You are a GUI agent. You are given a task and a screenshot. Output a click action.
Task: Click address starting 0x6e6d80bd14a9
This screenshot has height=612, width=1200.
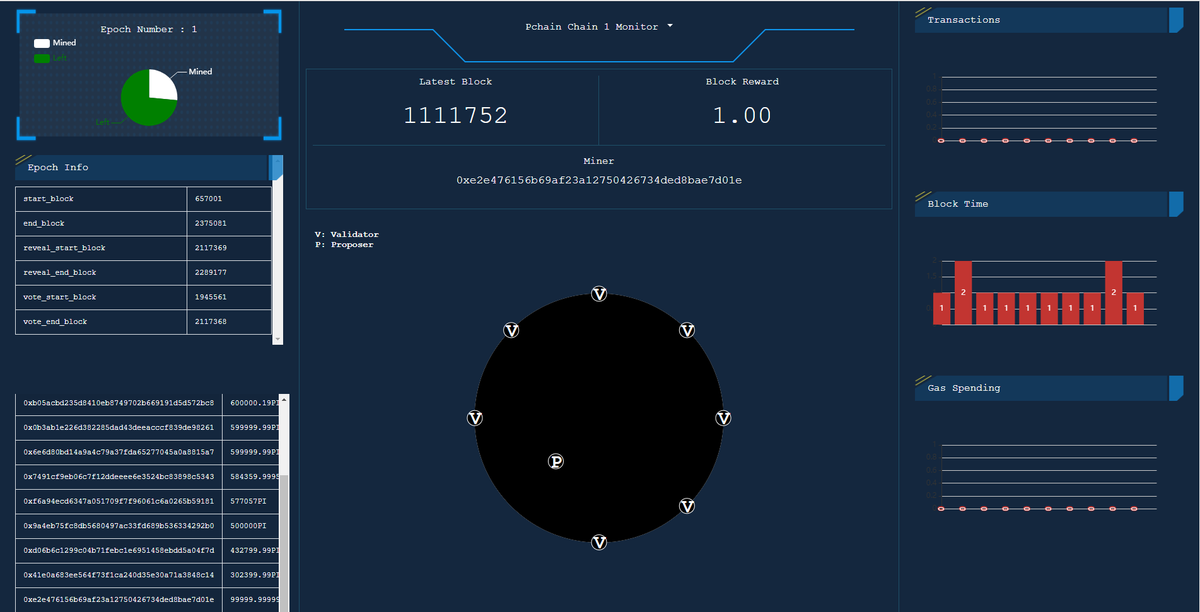pyautogui.click(x=119, y=452)
